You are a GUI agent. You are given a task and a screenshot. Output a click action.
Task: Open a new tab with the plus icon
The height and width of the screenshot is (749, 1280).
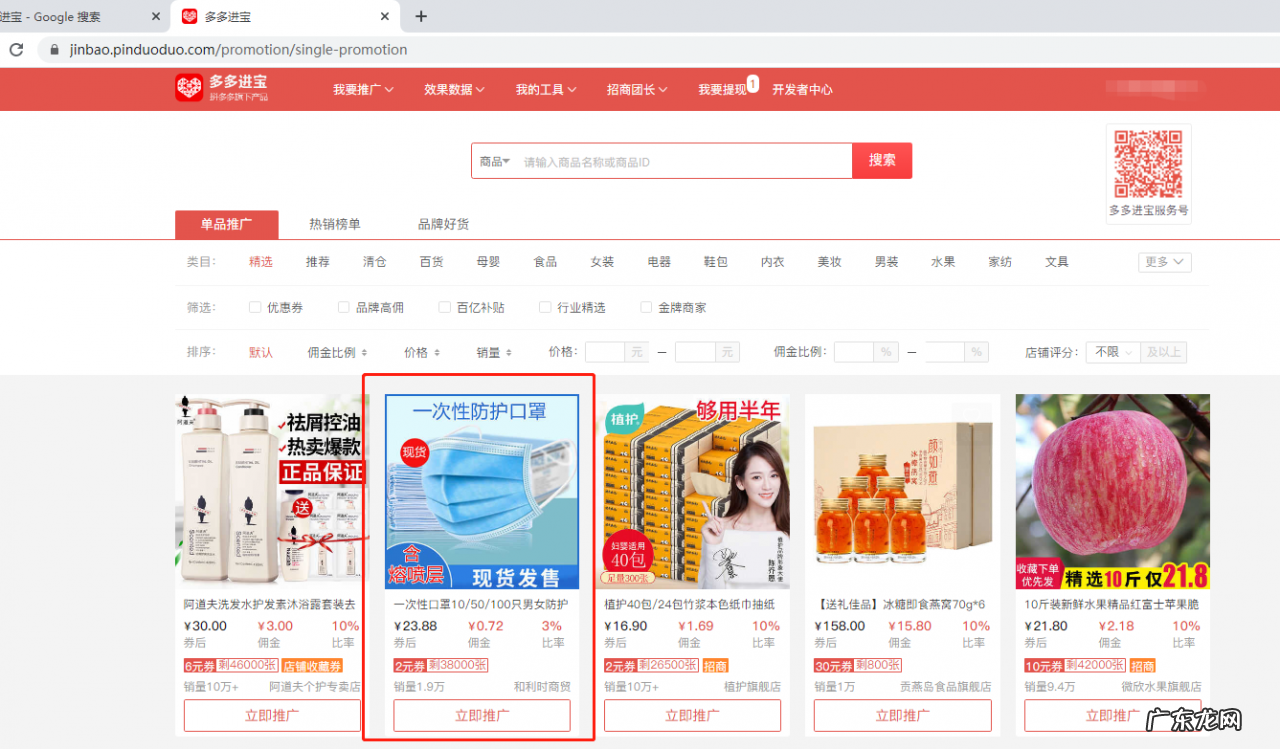(x=420, y=16)
